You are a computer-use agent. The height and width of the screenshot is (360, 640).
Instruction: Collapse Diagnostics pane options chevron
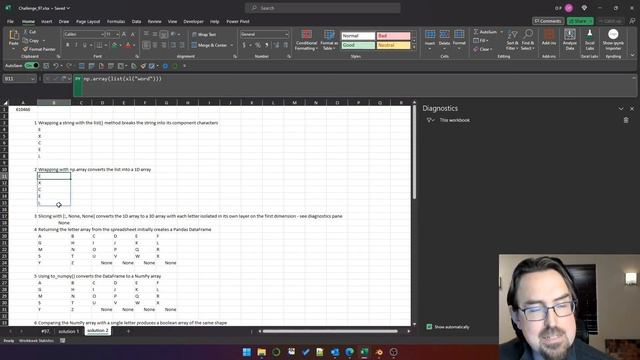click(621, 109)
